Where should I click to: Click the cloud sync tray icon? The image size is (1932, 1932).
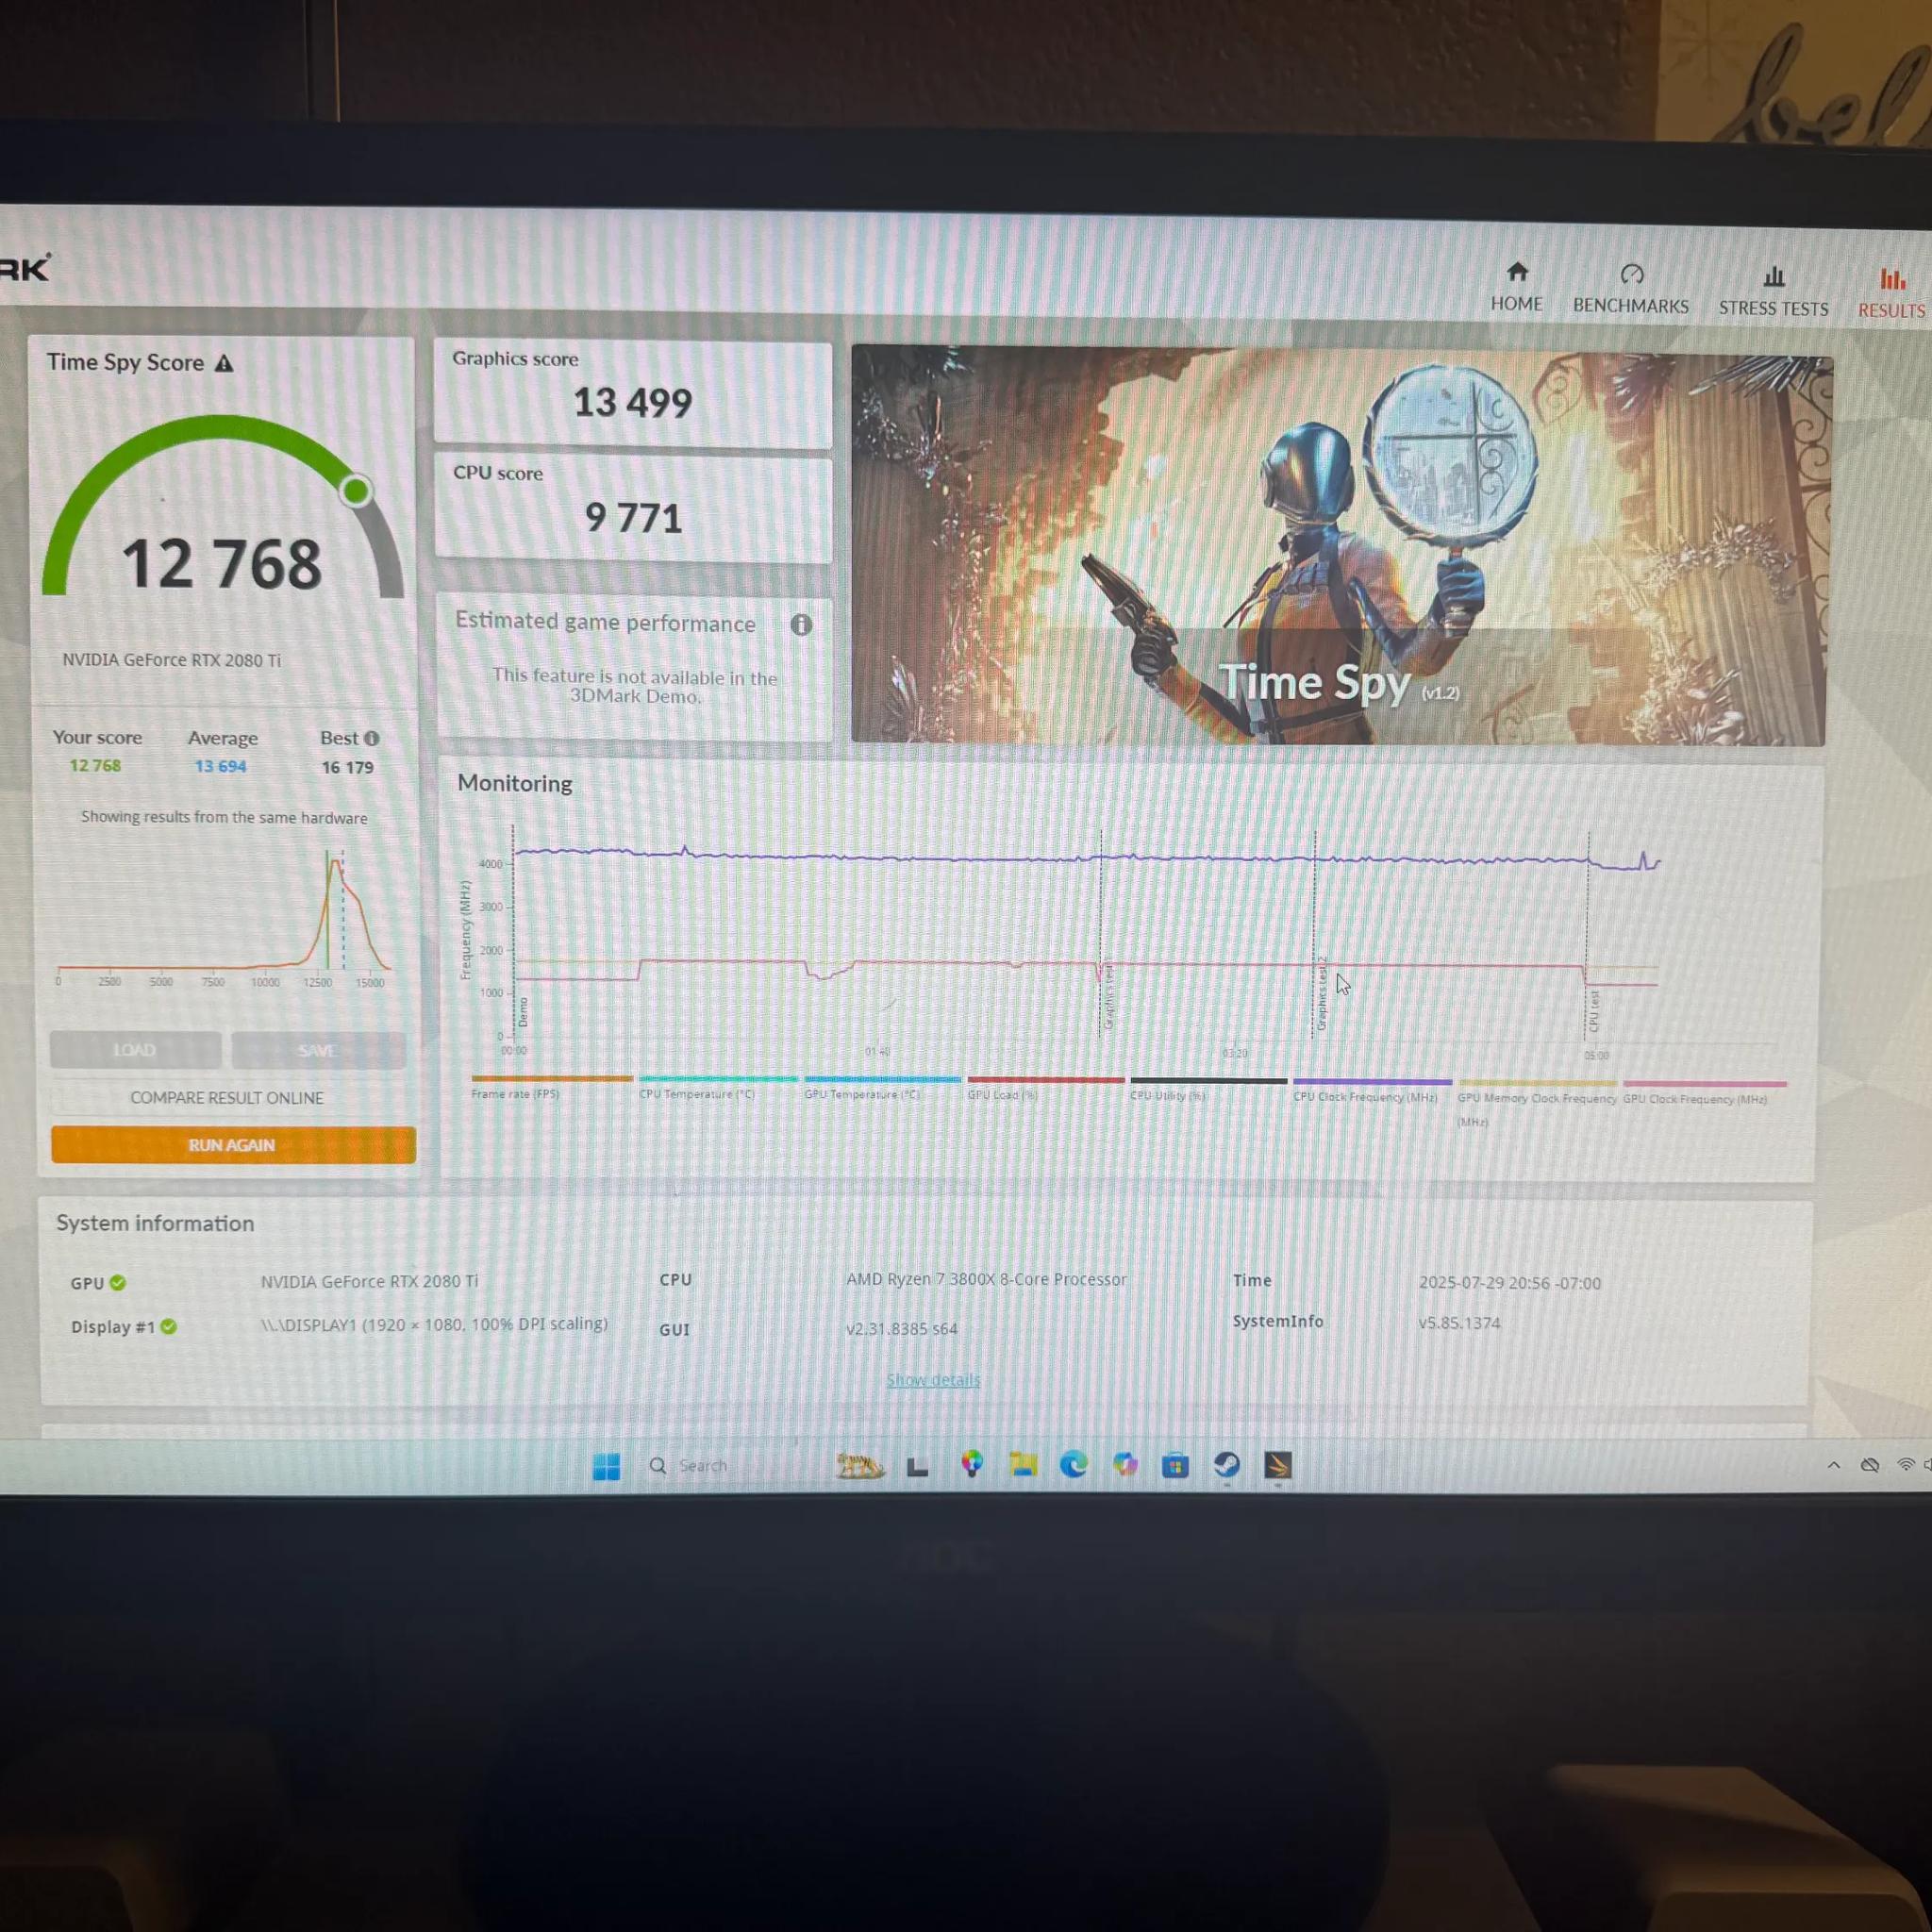[x=1869, y=1465]
